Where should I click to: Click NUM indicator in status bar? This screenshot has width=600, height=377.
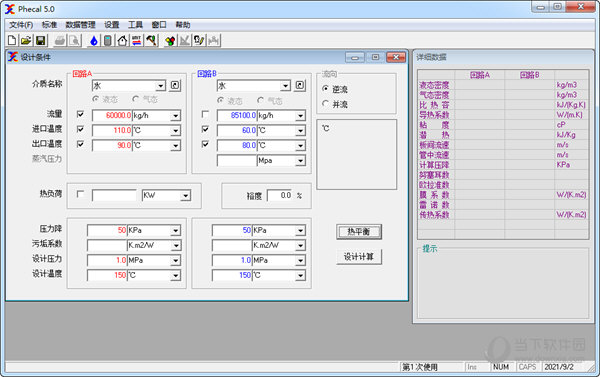coord(501,367)
